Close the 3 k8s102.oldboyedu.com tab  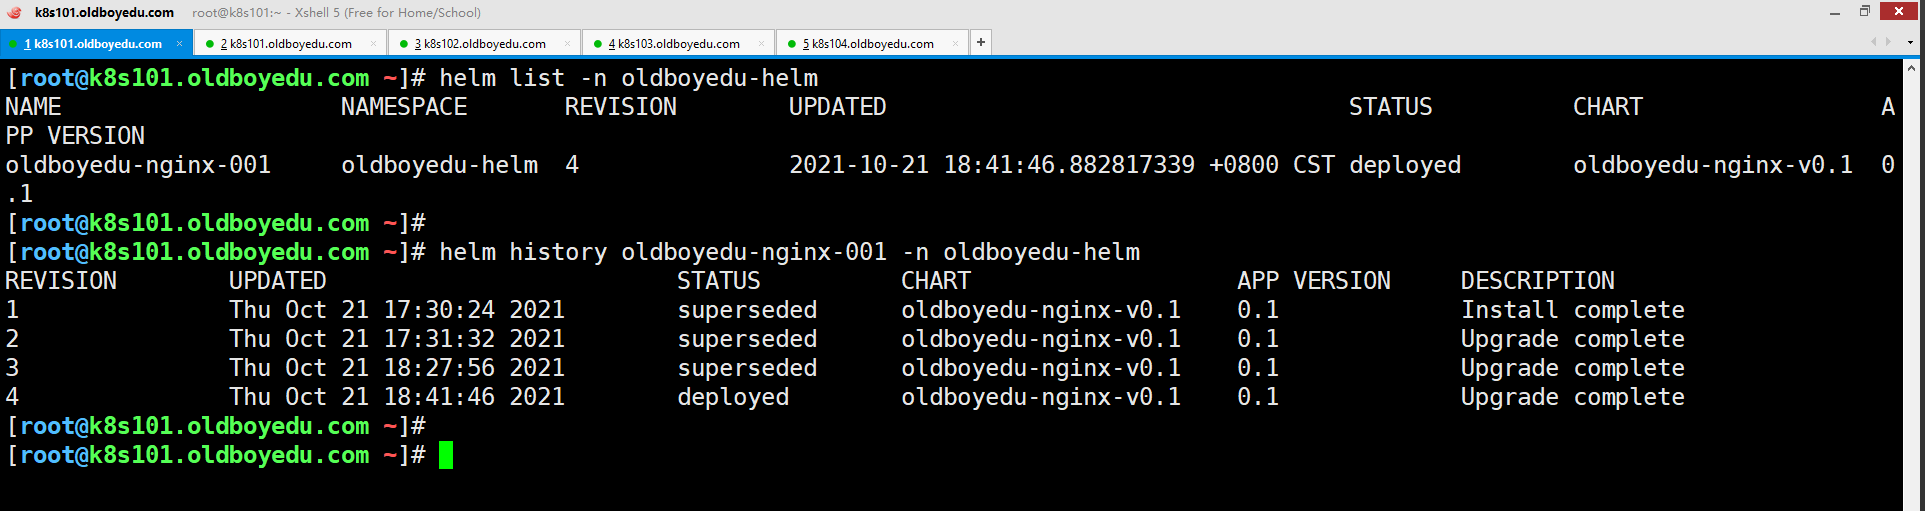coord(567,43)
